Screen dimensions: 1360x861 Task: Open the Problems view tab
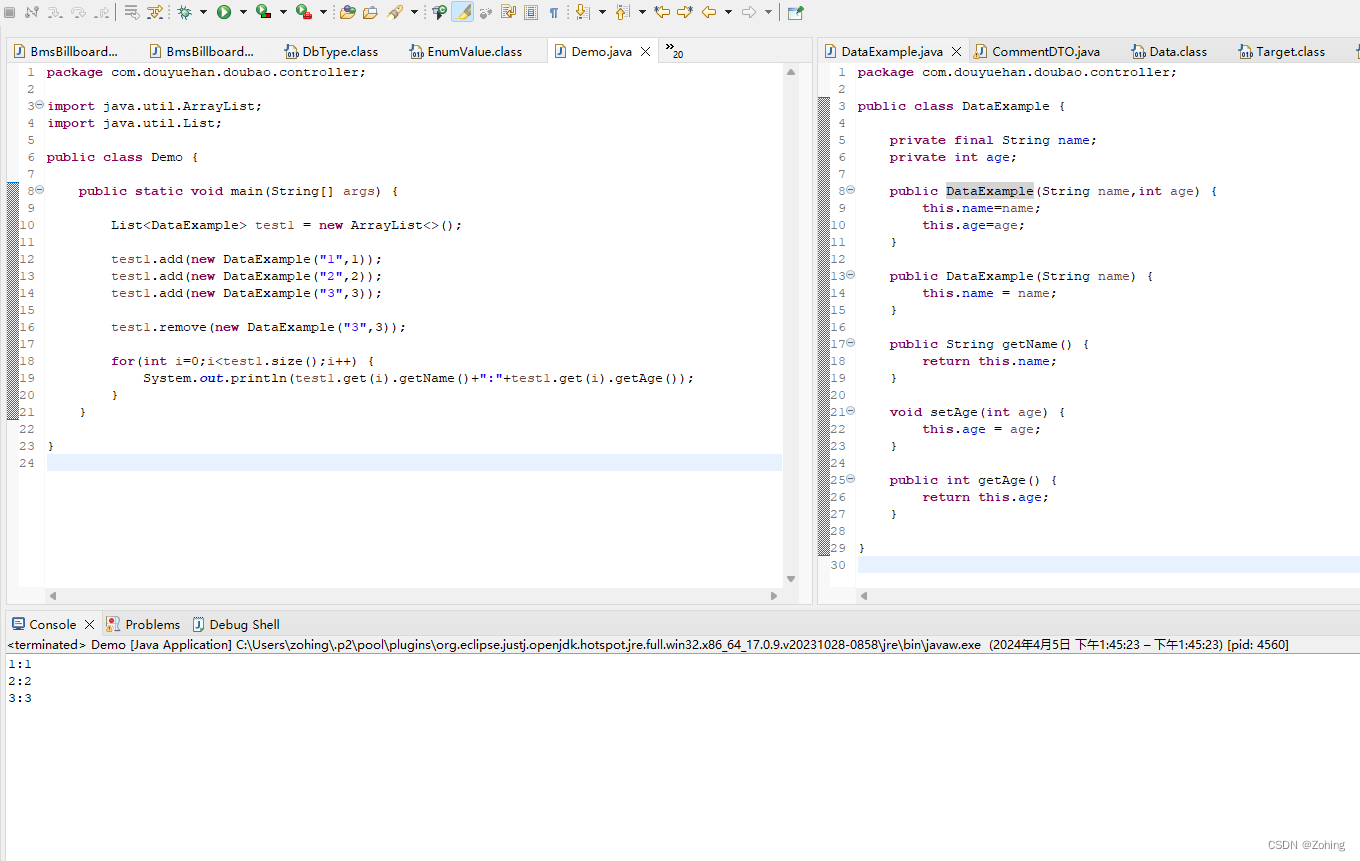143,624
